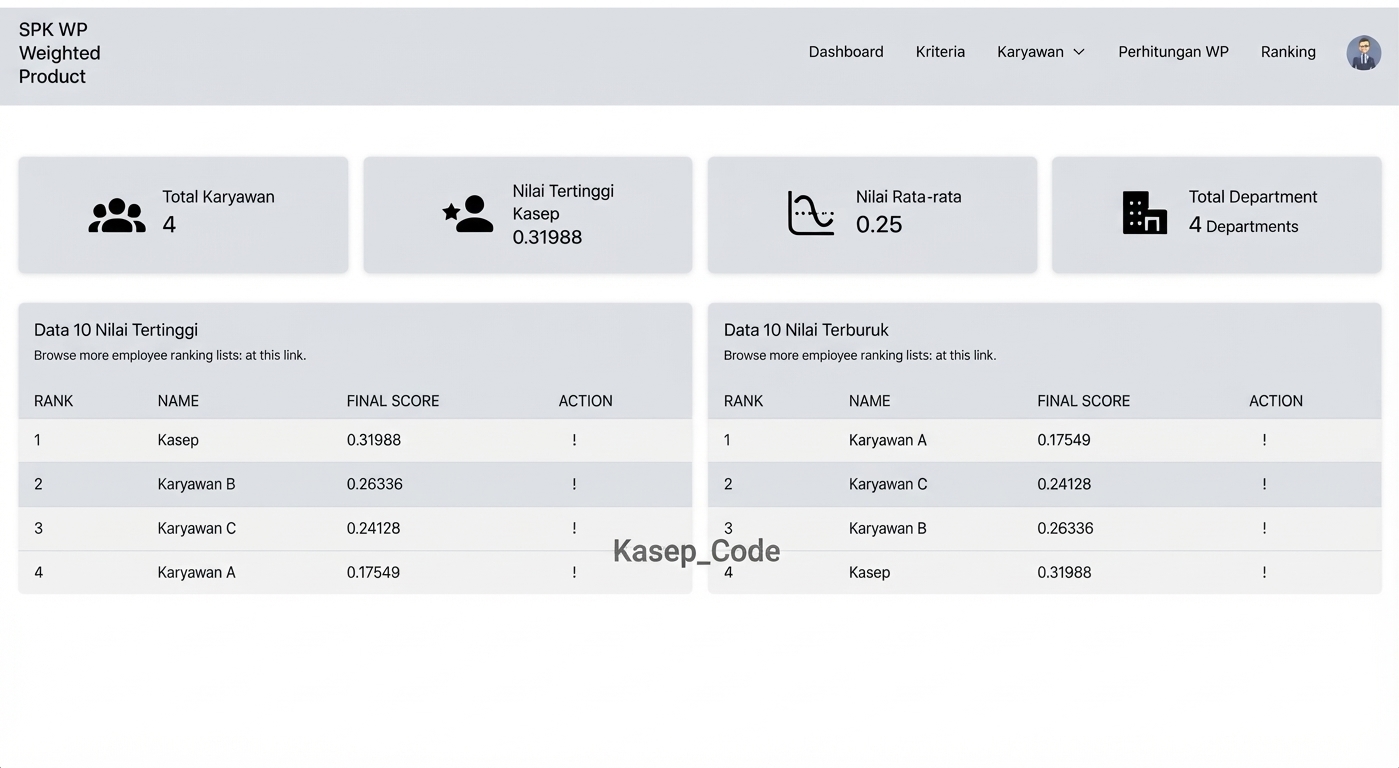Open the Kriteria menu item

pyautogui.click(x=940, y=52)
